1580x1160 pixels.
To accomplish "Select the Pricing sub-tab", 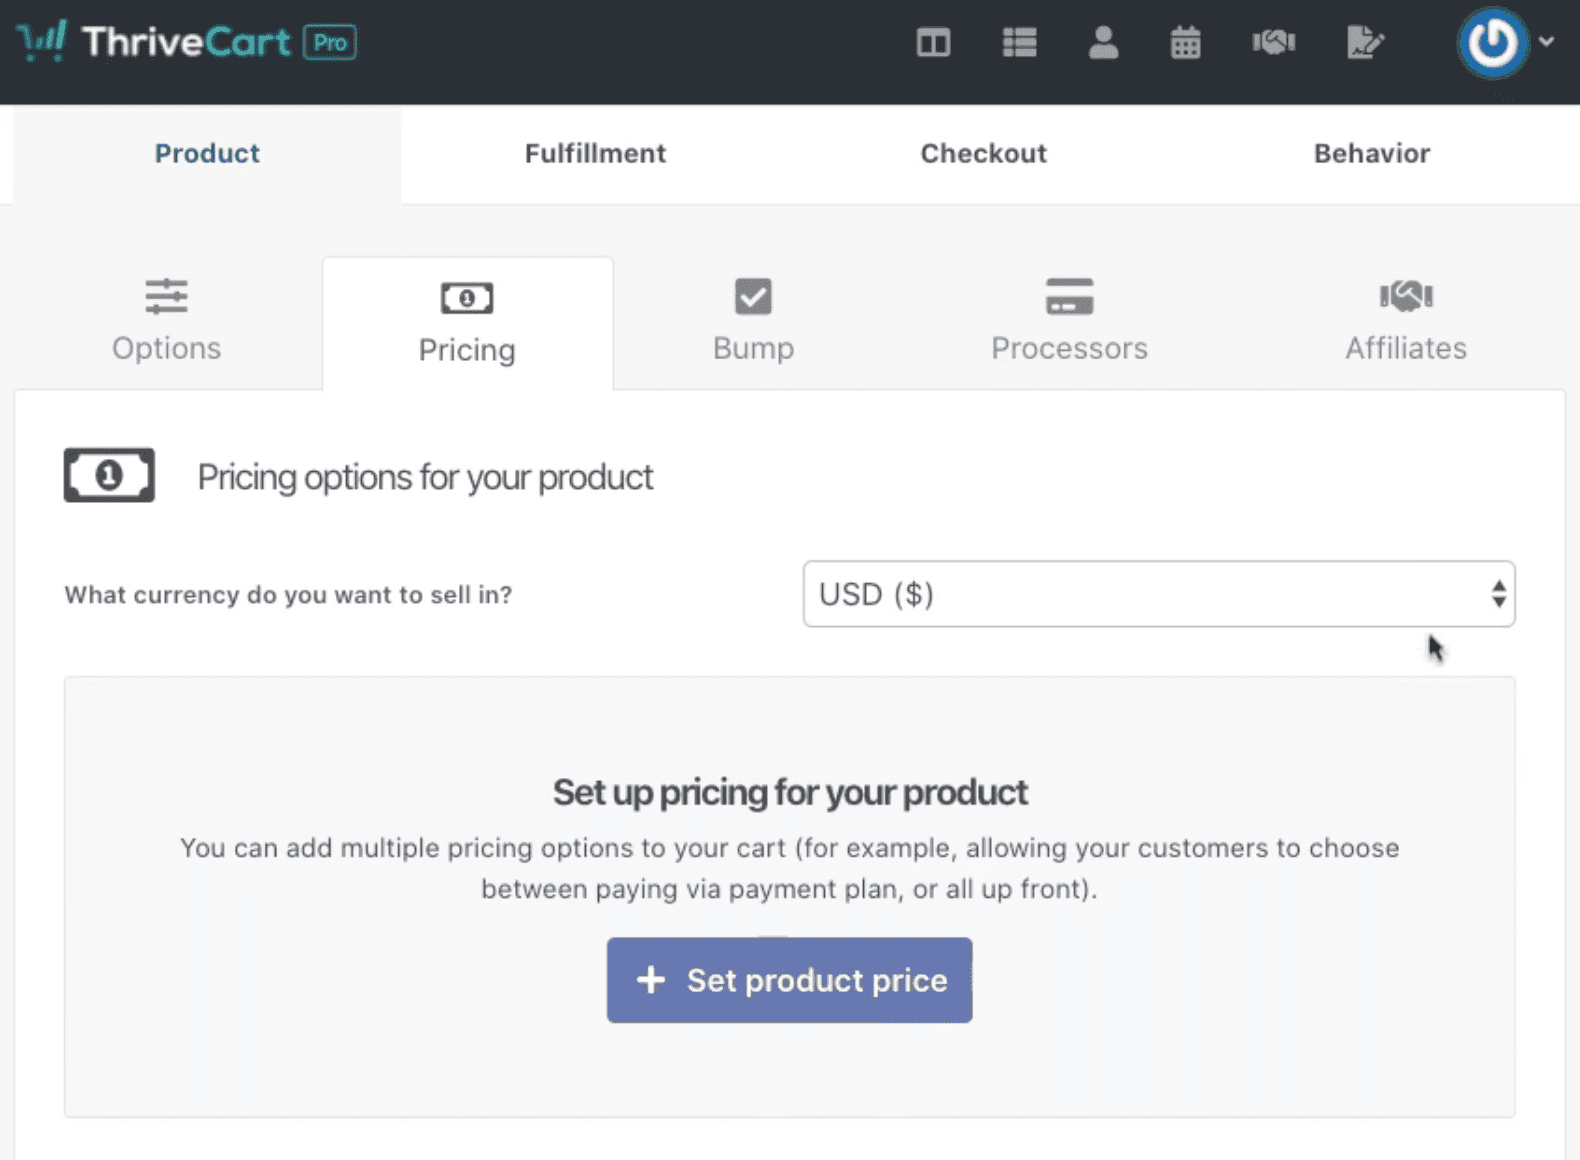I will tap(467, 324).
